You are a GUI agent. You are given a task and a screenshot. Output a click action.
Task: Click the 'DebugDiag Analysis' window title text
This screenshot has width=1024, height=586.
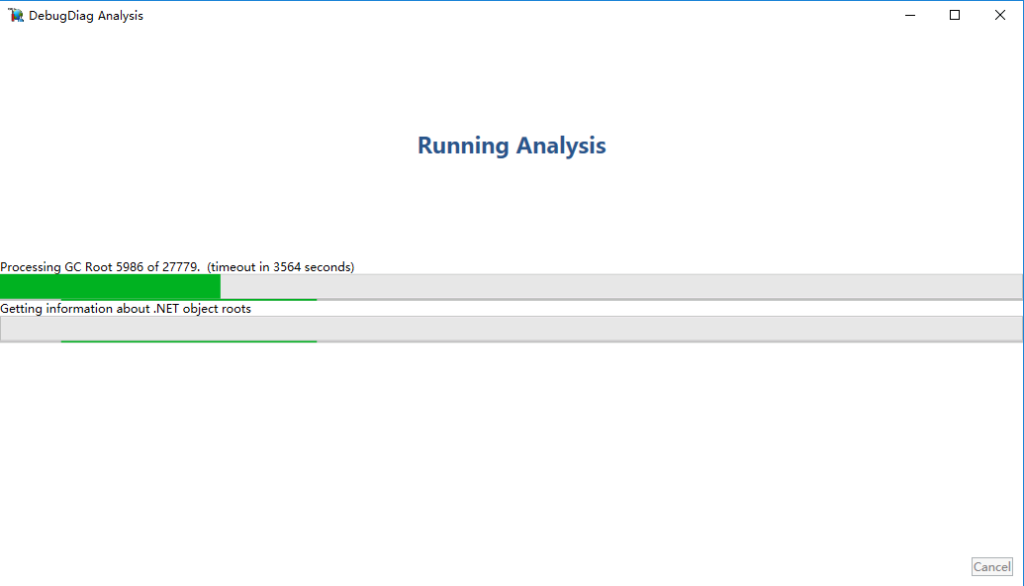(x=86, y=16)
